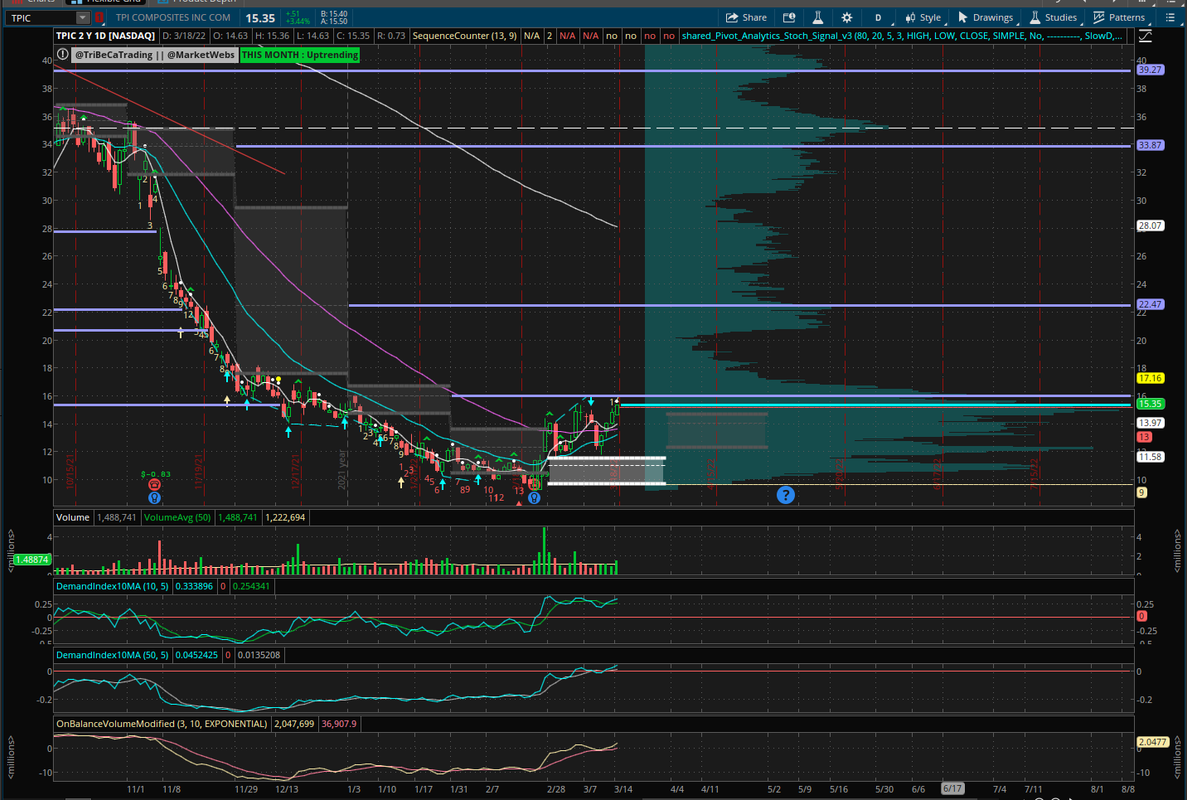Click the TPIC 2 Y 1D [NASDAQ] header
1187x800 pixels.
click(105, 36)
